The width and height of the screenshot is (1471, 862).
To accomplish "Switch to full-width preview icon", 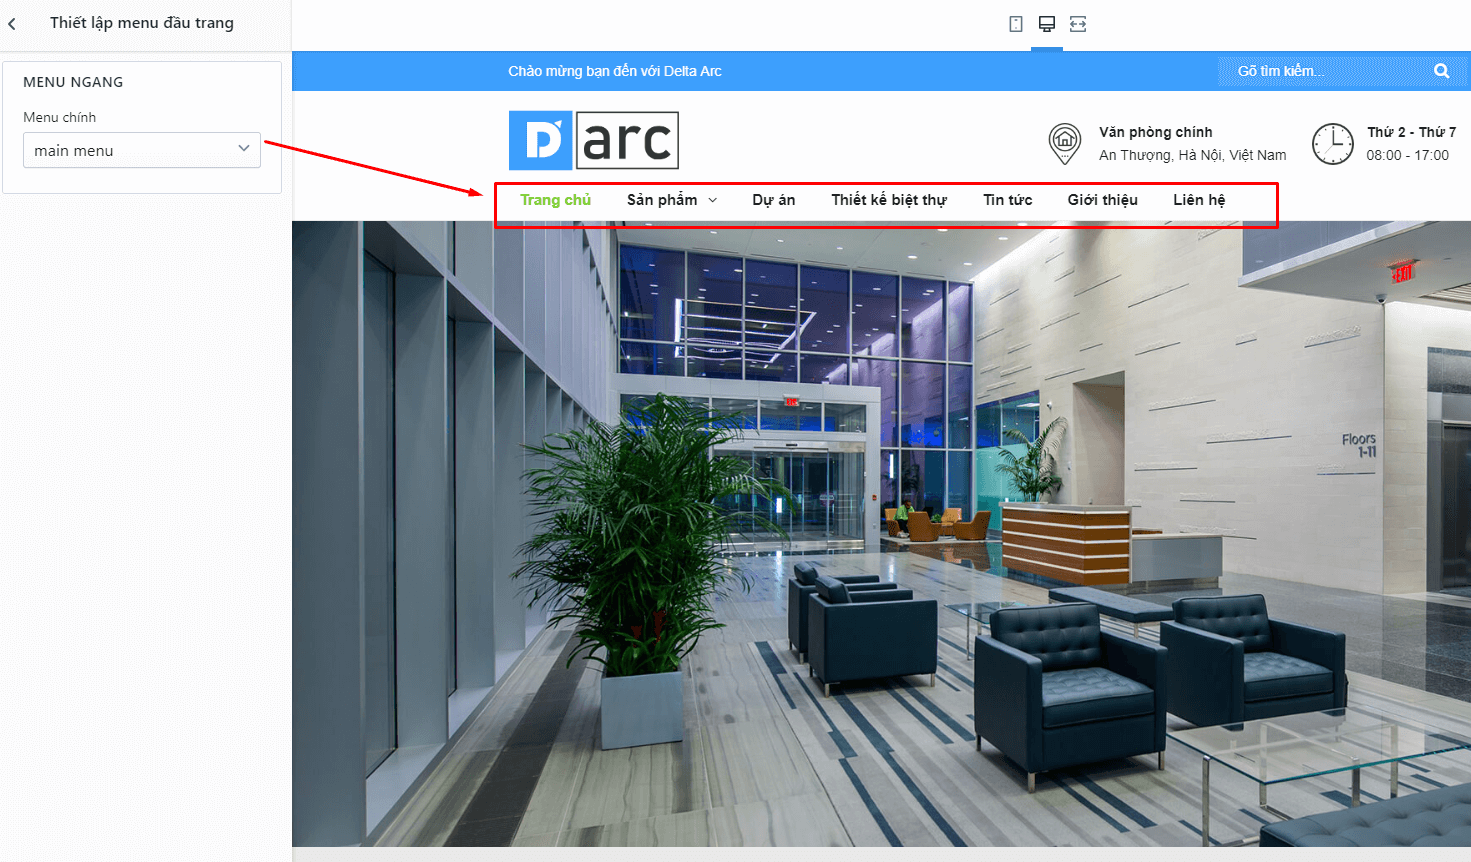I will [1078, 24].
